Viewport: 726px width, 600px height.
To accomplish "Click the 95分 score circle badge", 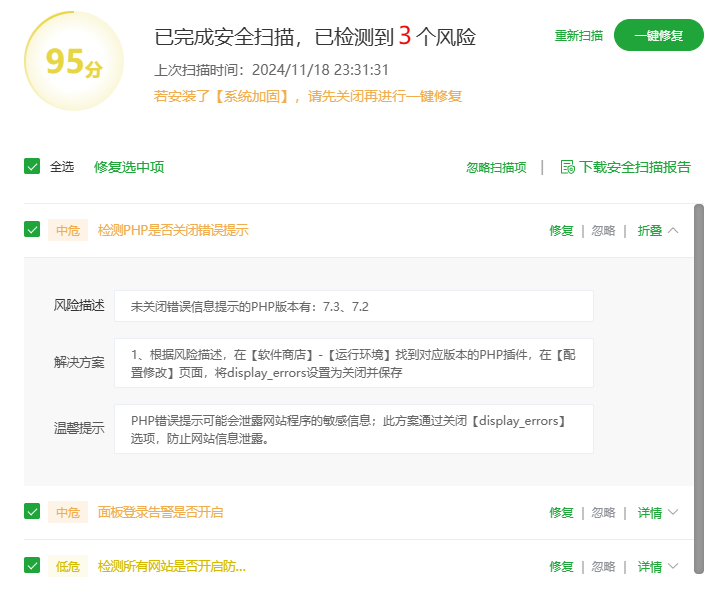I will coord(74,62).
